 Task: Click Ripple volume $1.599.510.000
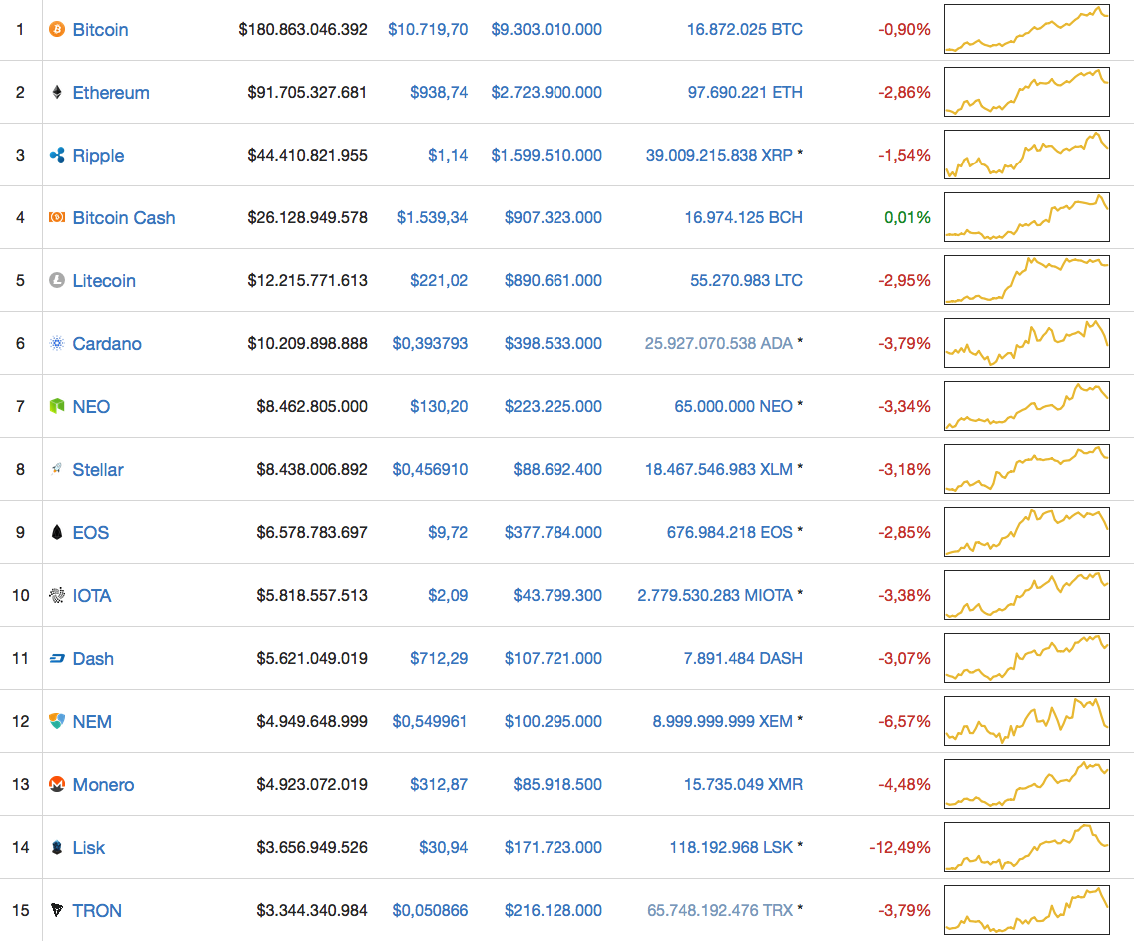click(546, 156)
